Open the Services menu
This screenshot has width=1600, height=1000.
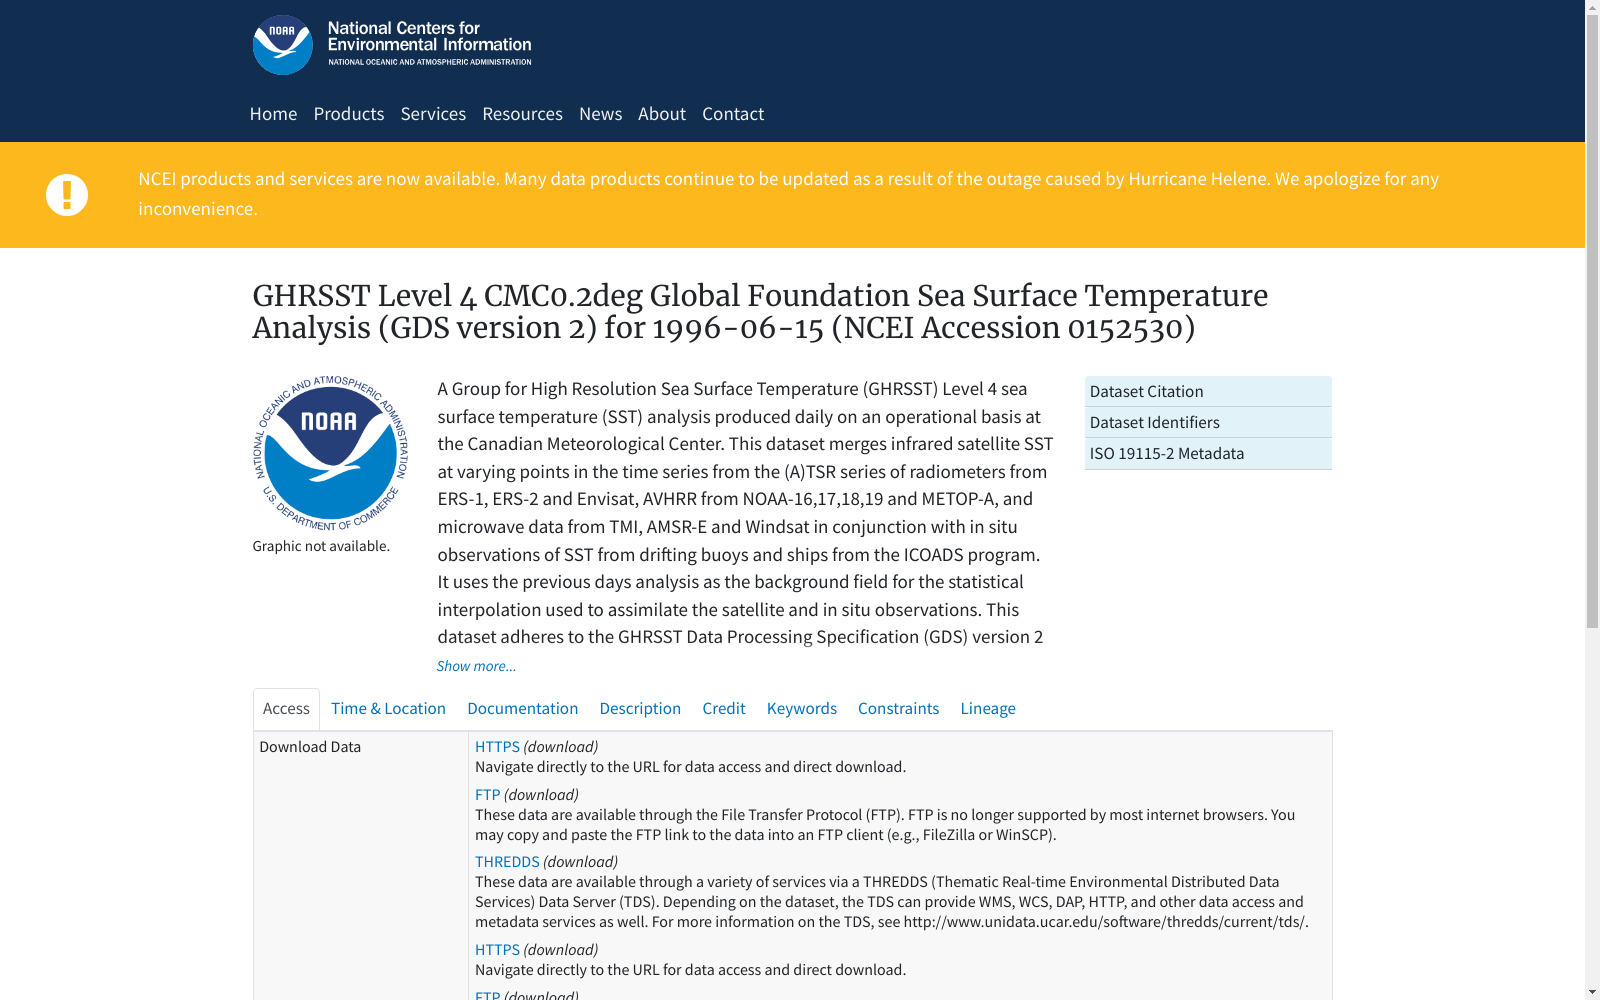coord(433,114)
